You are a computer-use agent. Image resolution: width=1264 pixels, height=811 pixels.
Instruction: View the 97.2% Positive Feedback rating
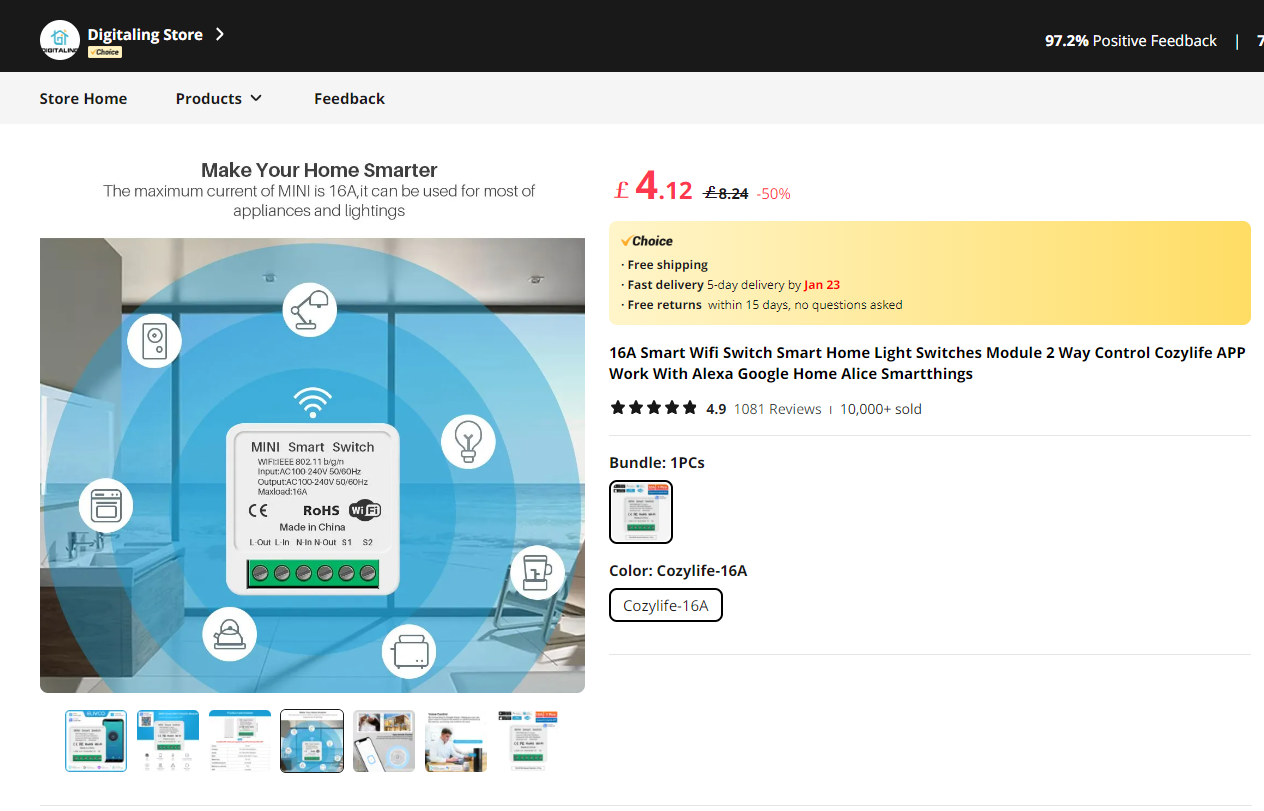1131,41
